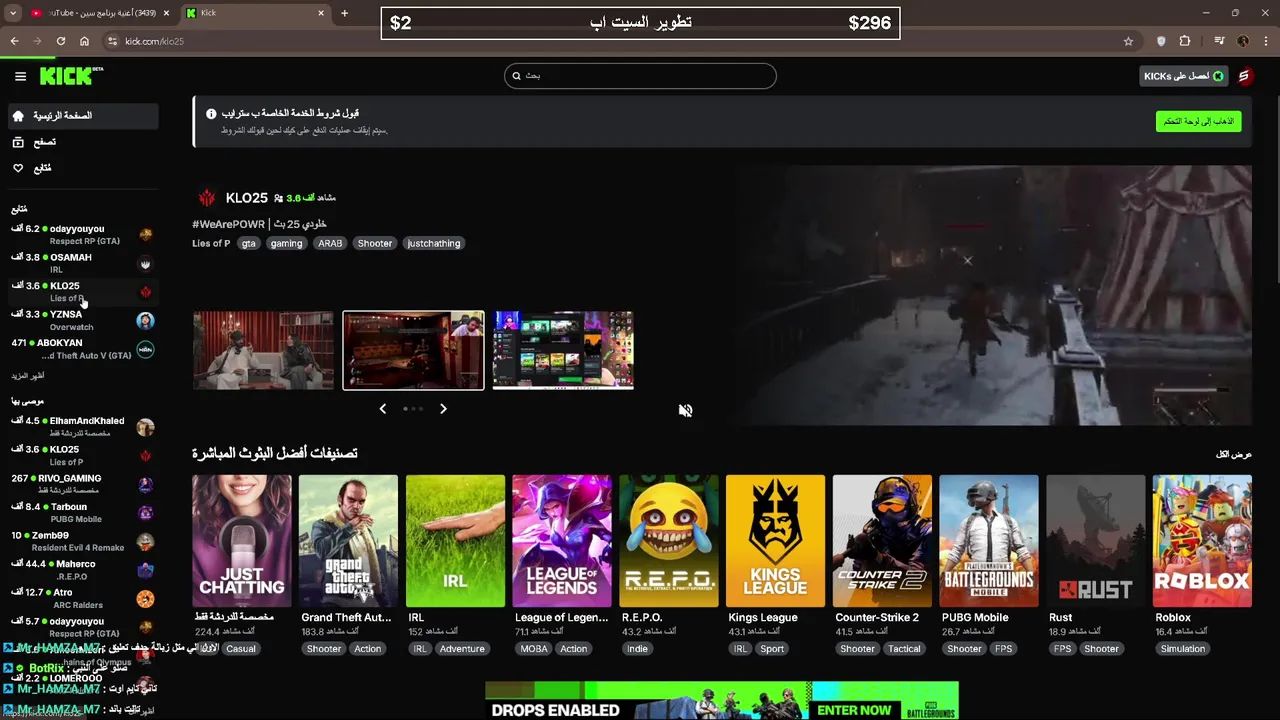Click the Get KICKs button
The width and height of the screenshot is (1280, 720).
click(x=1184, y=76)
